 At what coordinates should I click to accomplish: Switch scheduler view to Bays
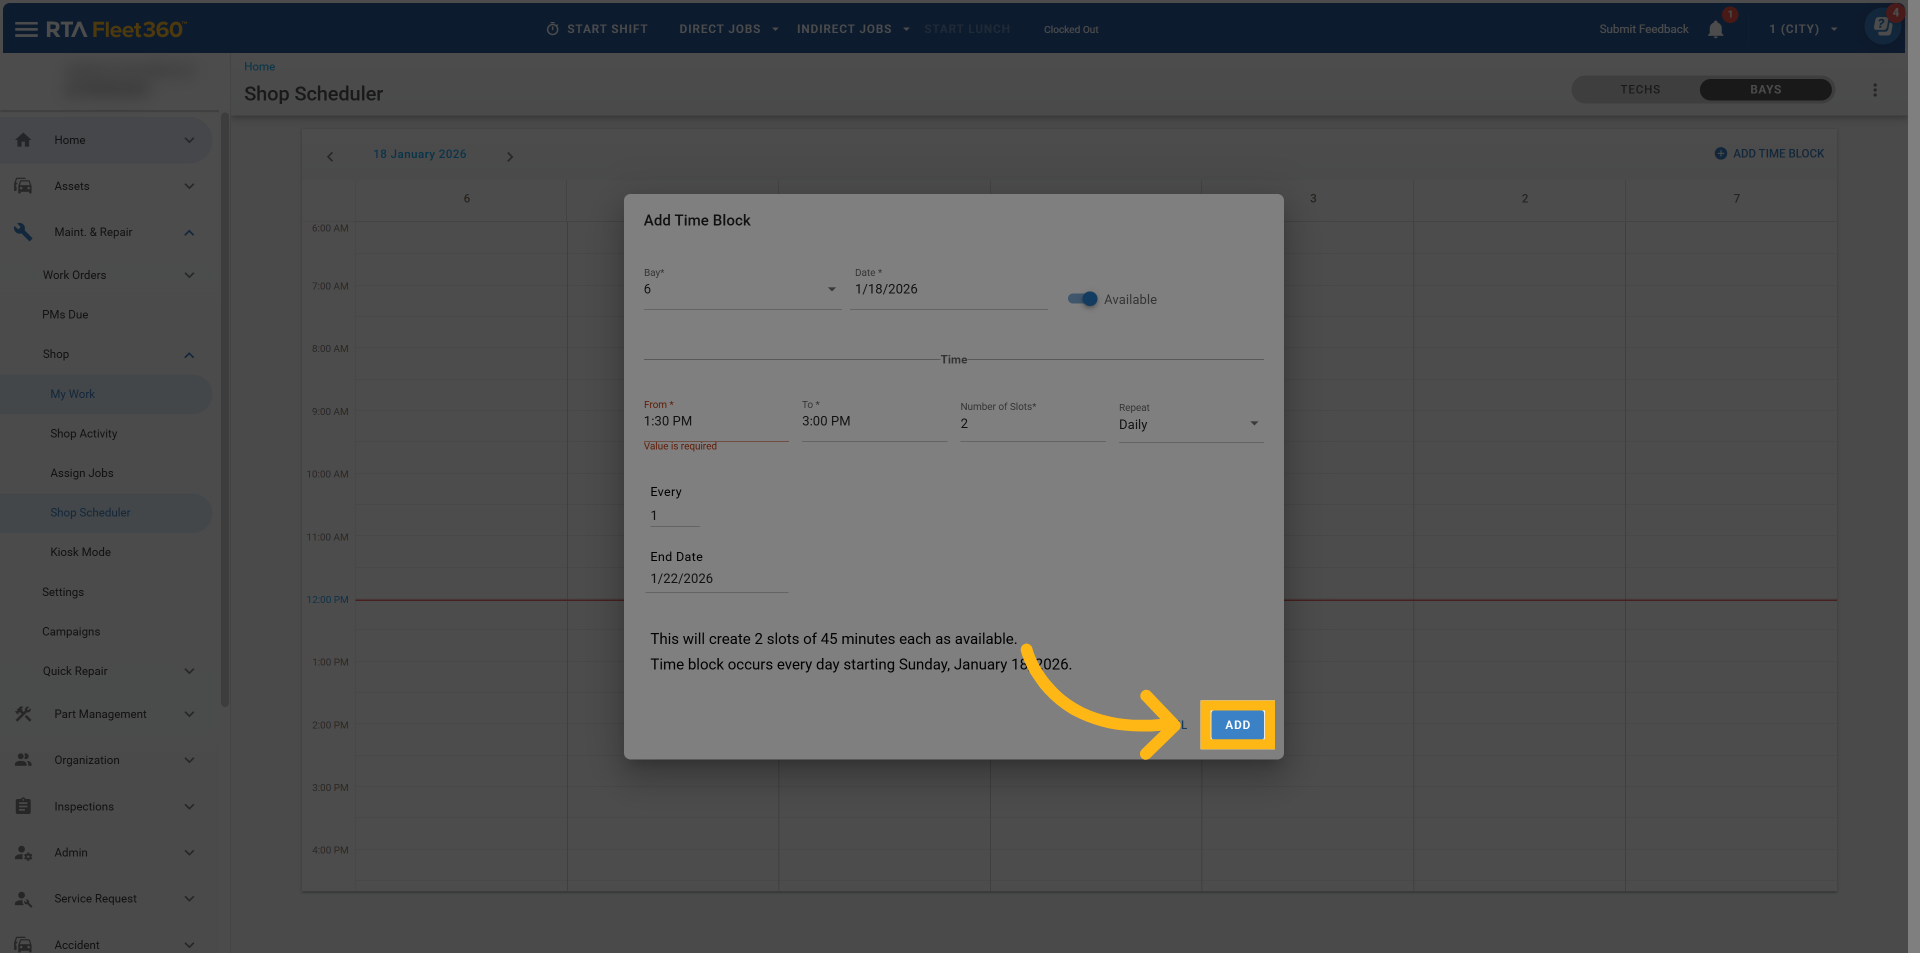tap(1765, 90)
